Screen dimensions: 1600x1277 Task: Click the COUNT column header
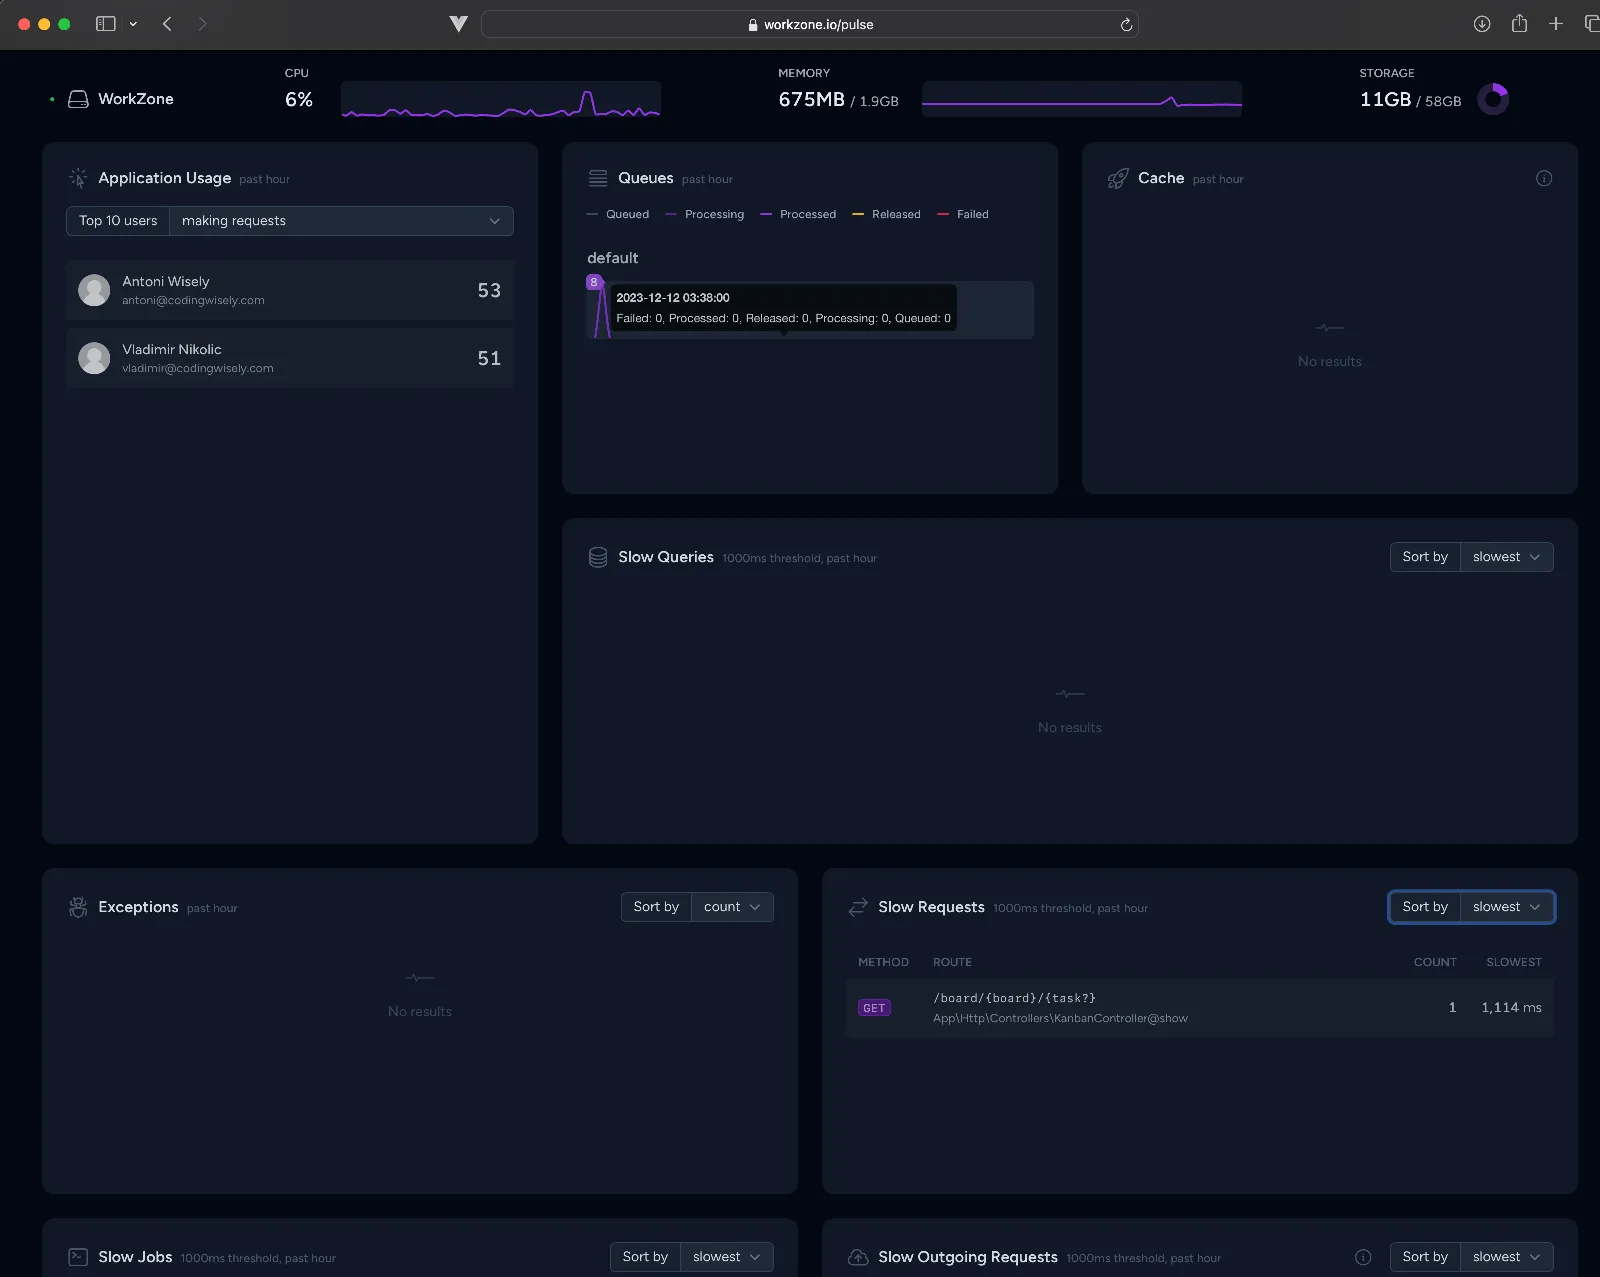(1435, 962)
